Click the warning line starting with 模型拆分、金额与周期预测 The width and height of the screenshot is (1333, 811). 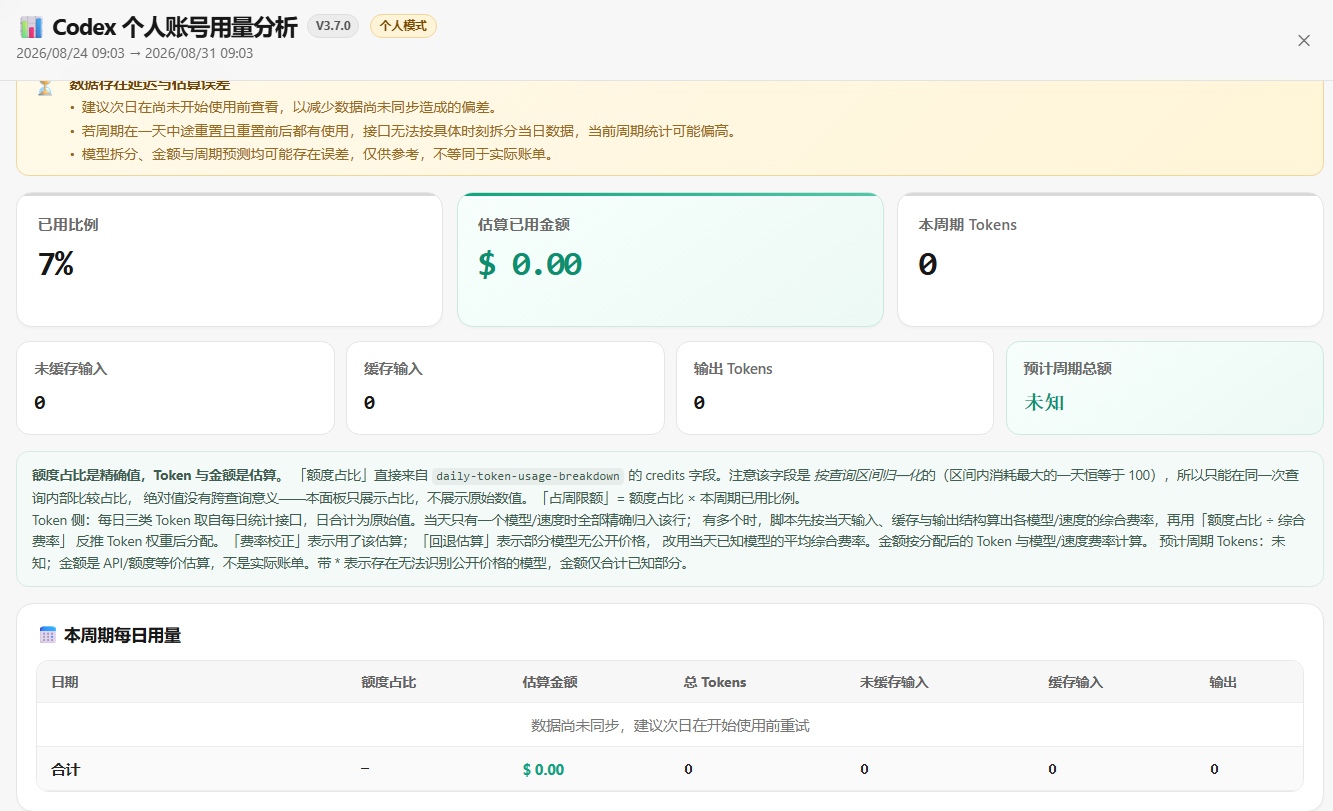point(318,155)
